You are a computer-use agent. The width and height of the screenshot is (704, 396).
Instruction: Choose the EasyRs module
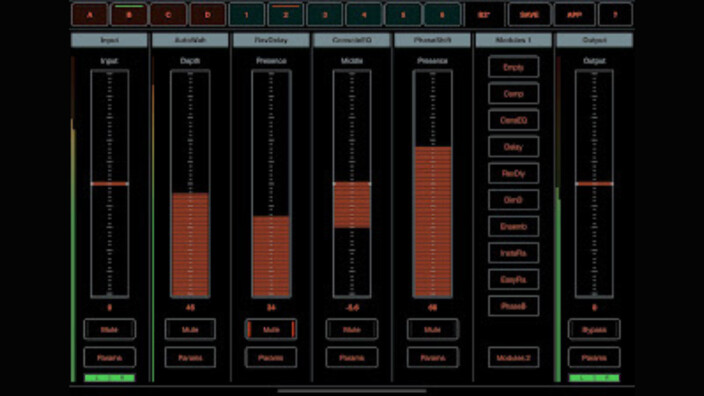pos(513,279)
